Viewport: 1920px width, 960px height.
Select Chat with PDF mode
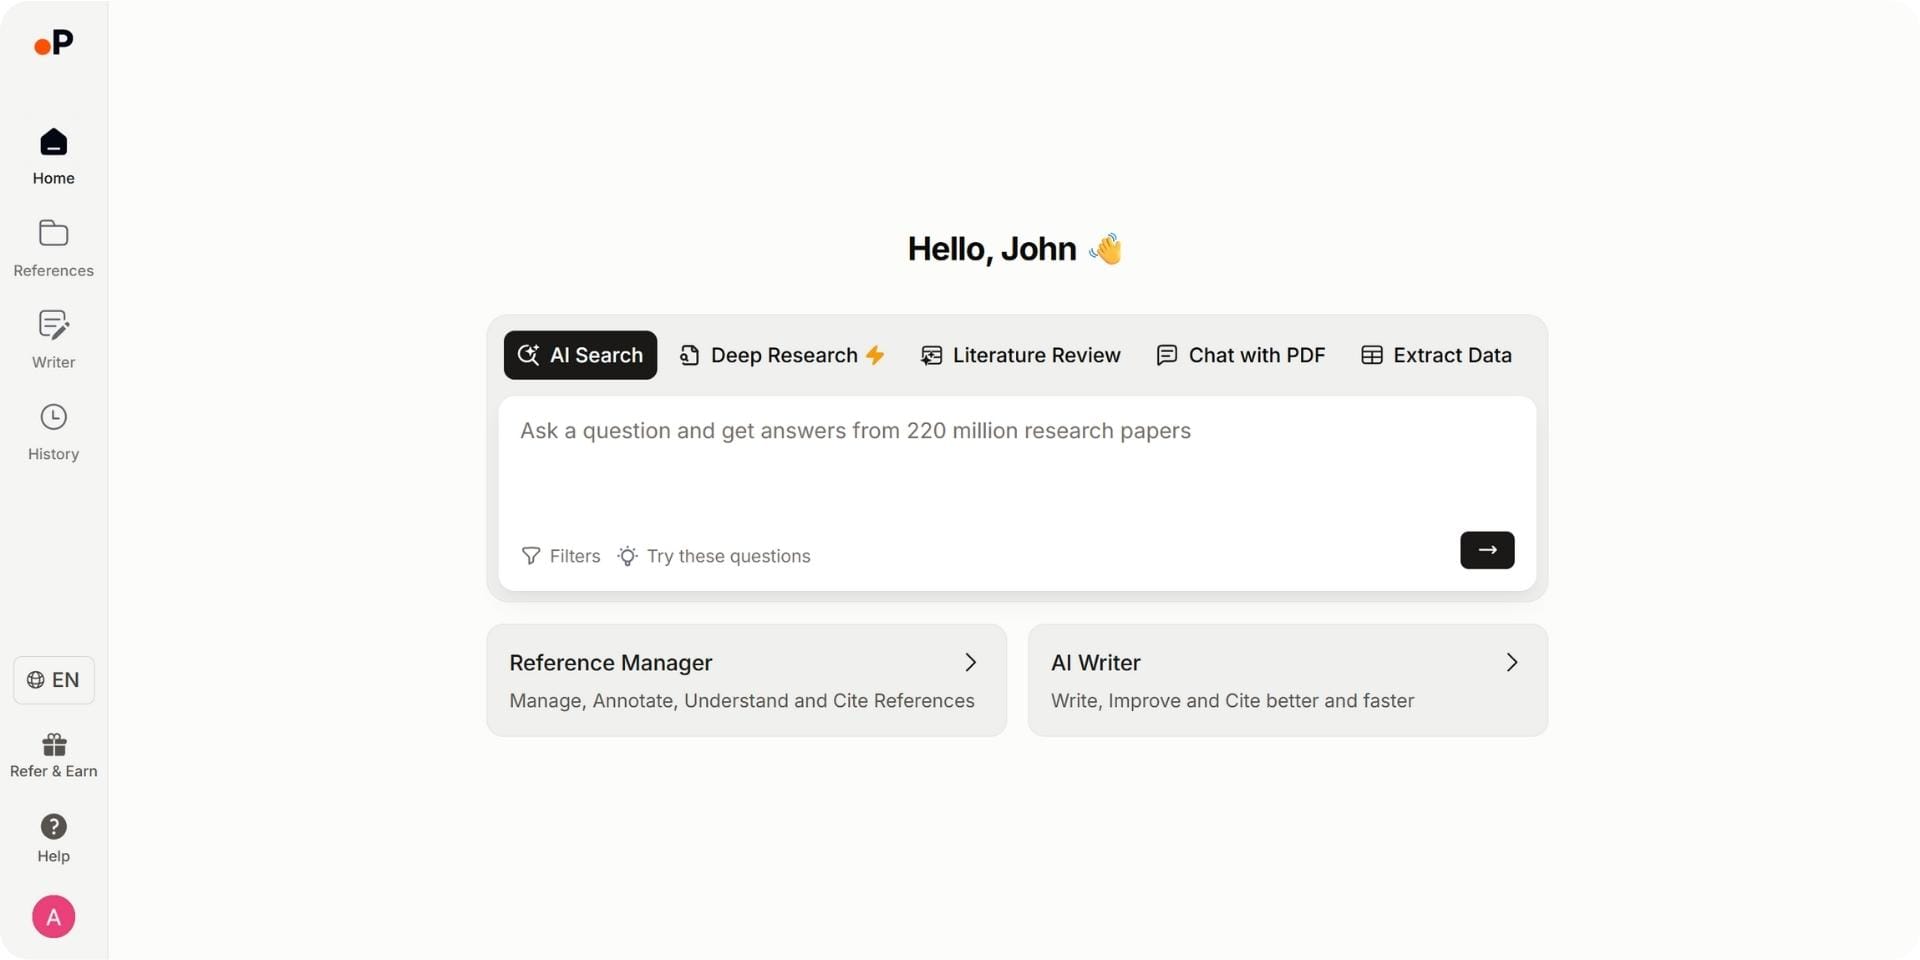pyautogui.click(x=1240, y=355)
